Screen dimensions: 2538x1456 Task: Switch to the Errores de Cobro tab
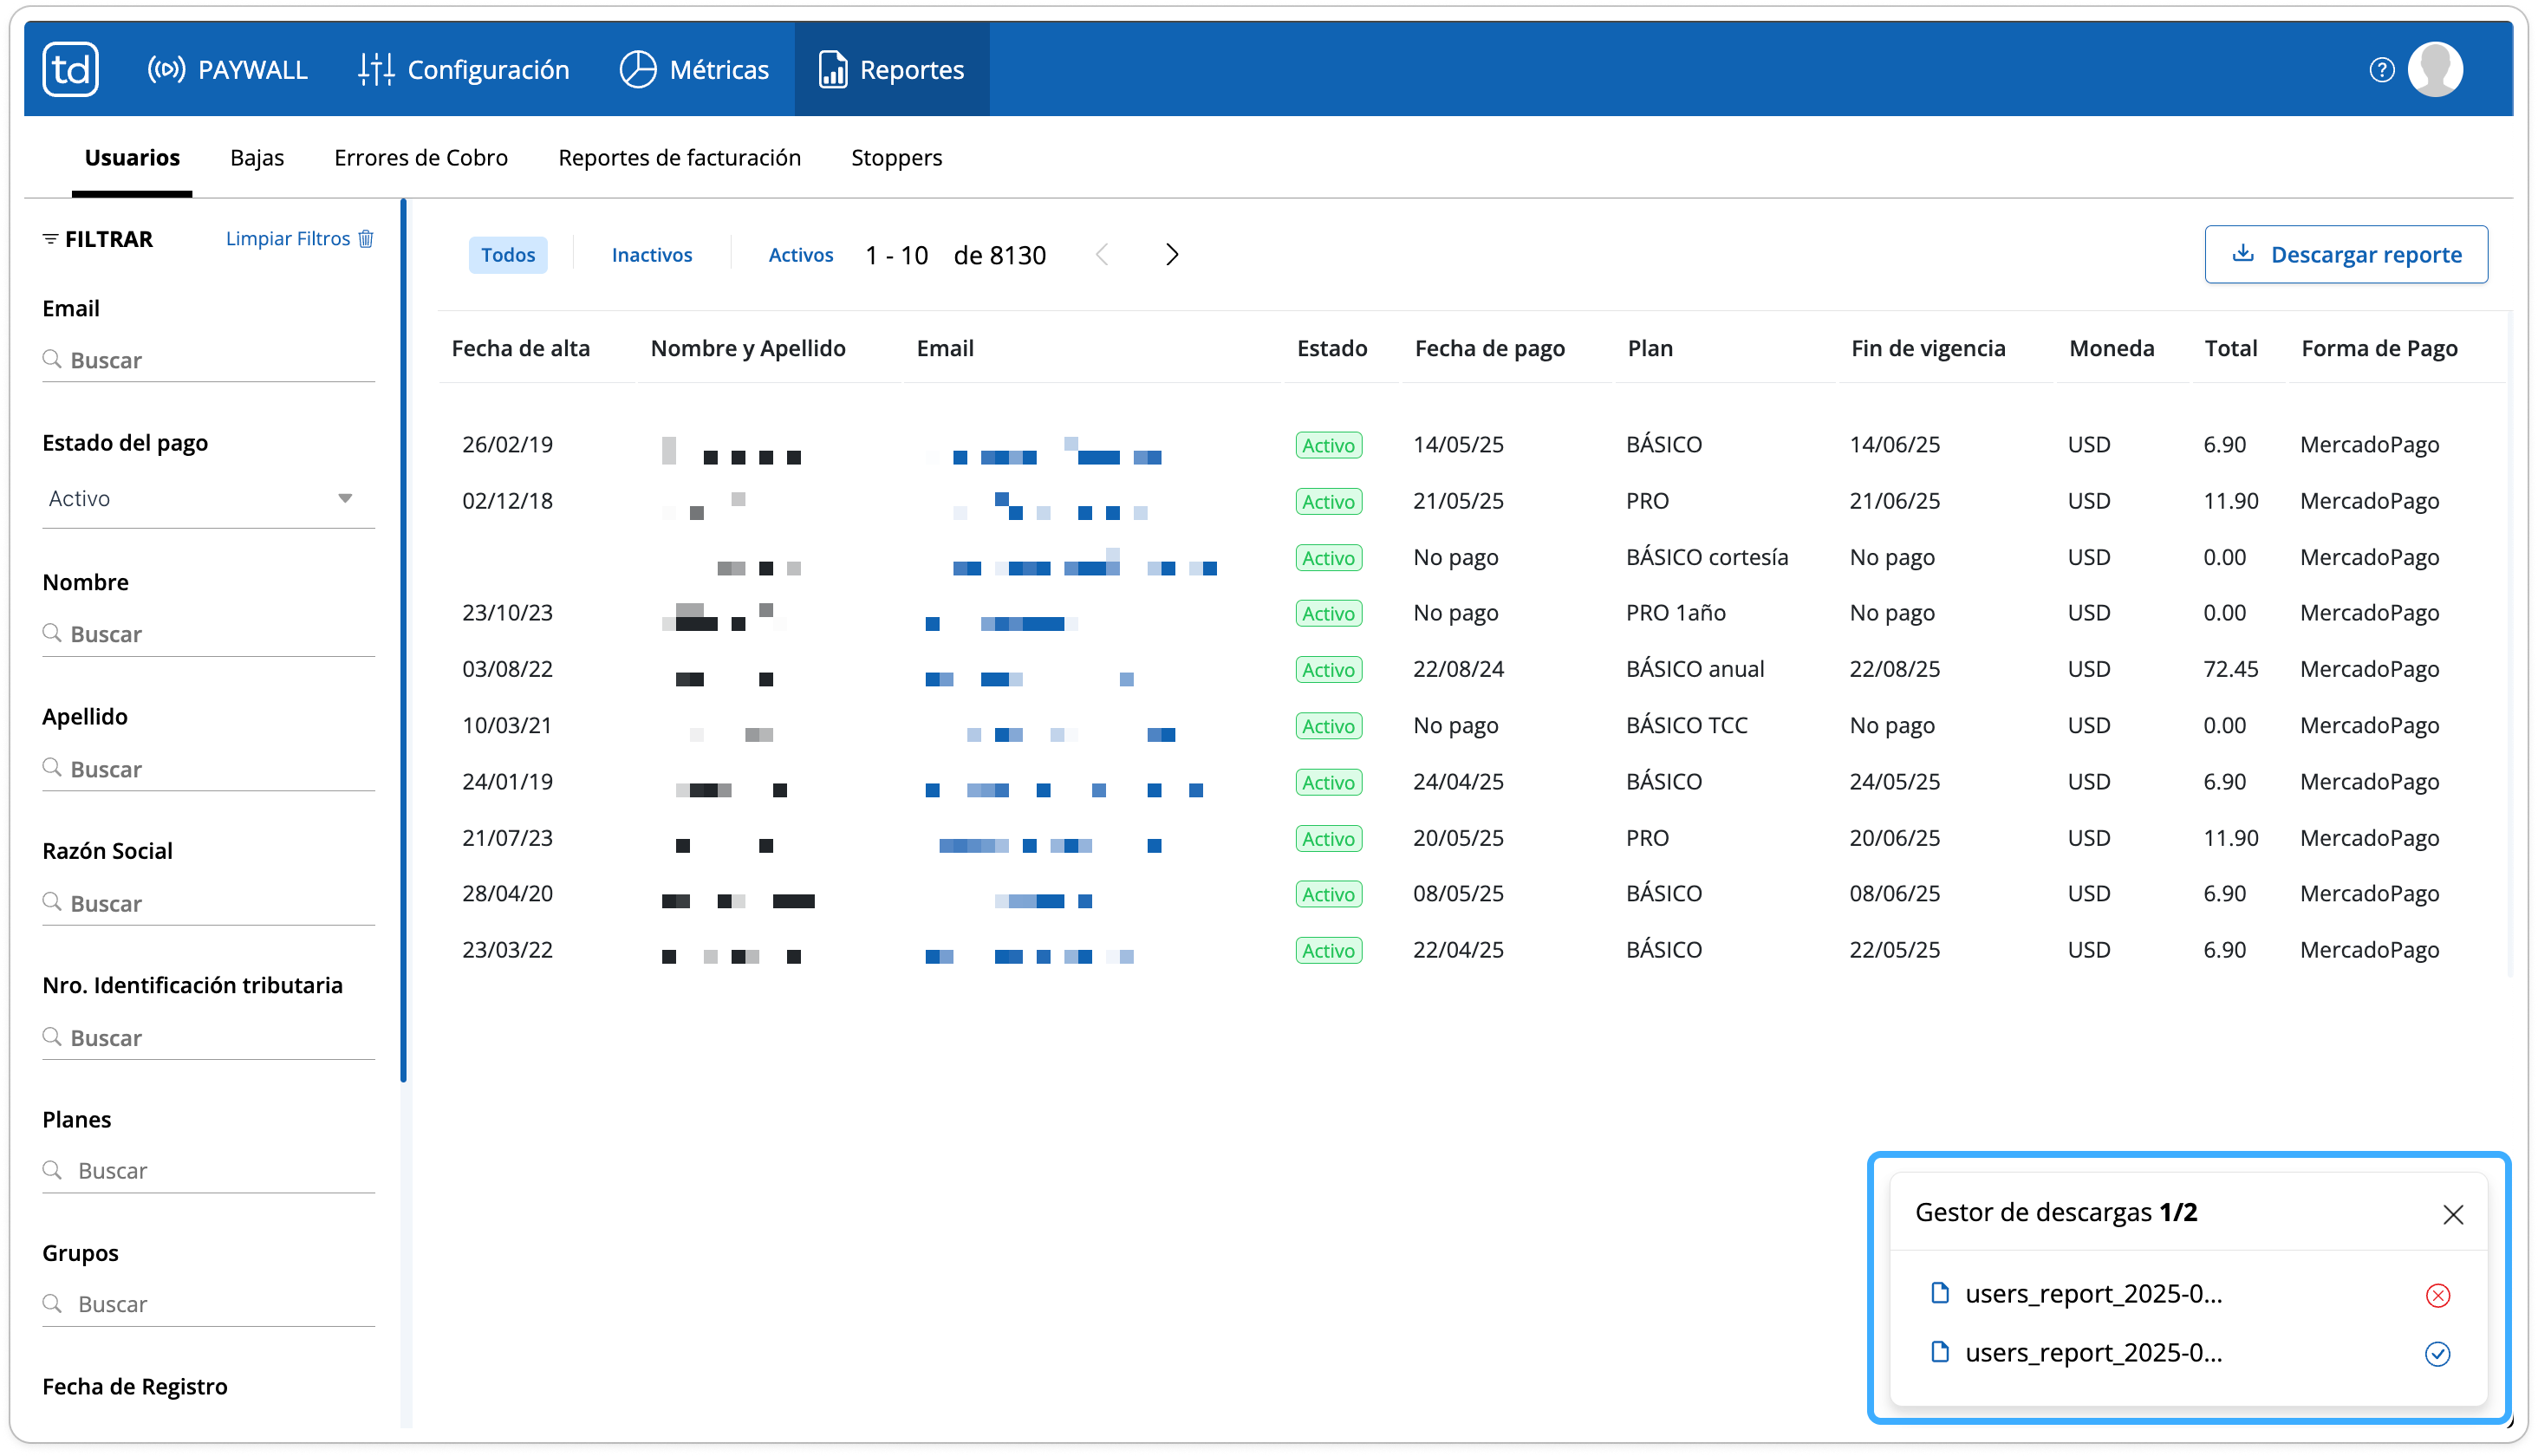click(x=421, y=157)
